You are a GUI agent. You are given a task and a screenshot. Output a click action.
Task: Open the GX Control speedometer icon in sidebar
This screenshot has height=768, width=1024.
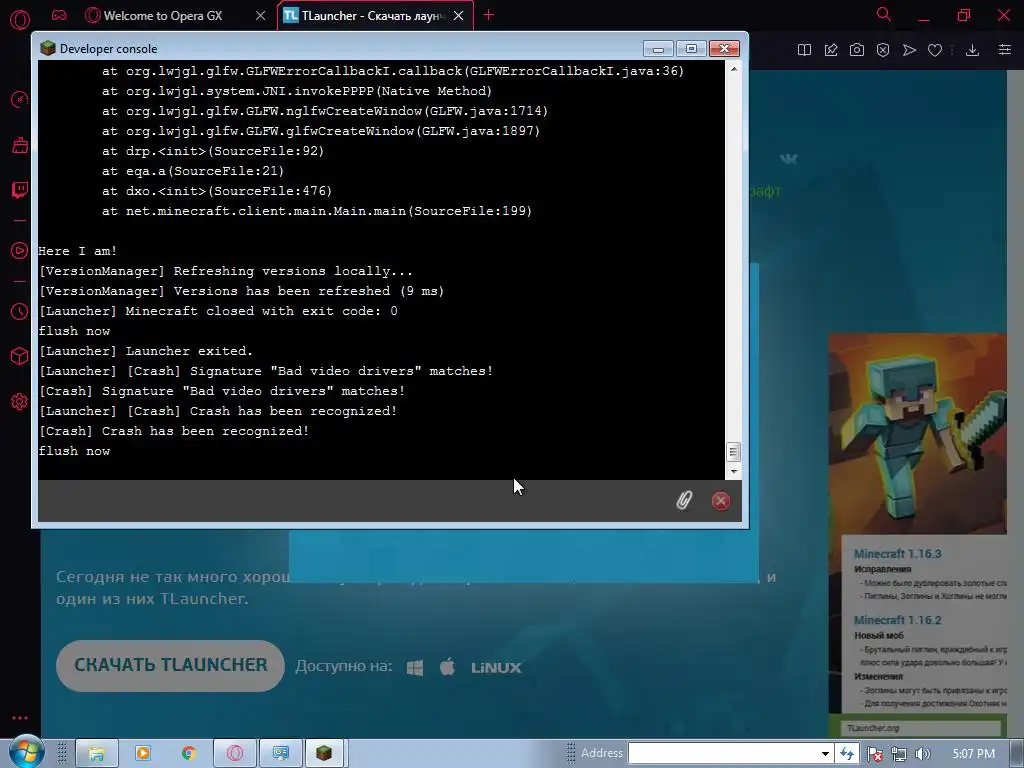(20, 99)
